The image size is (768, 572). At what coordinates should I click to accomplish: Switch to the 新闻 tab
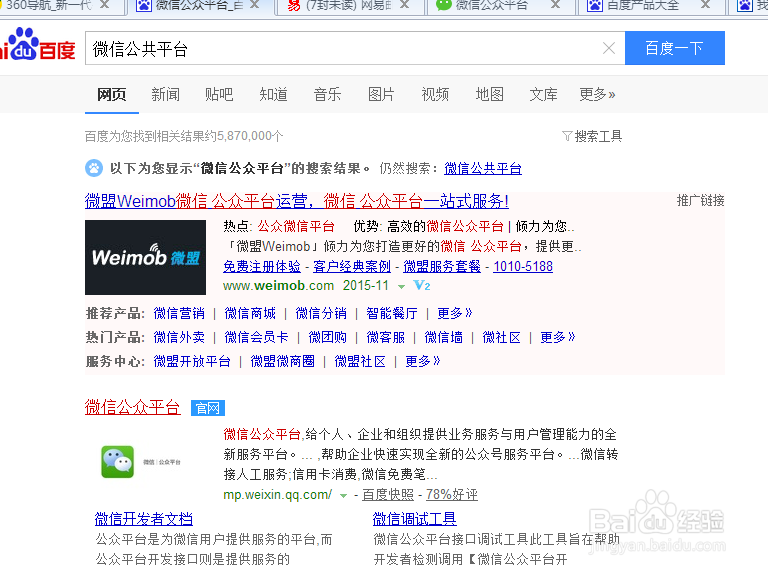tap(166, 95)
